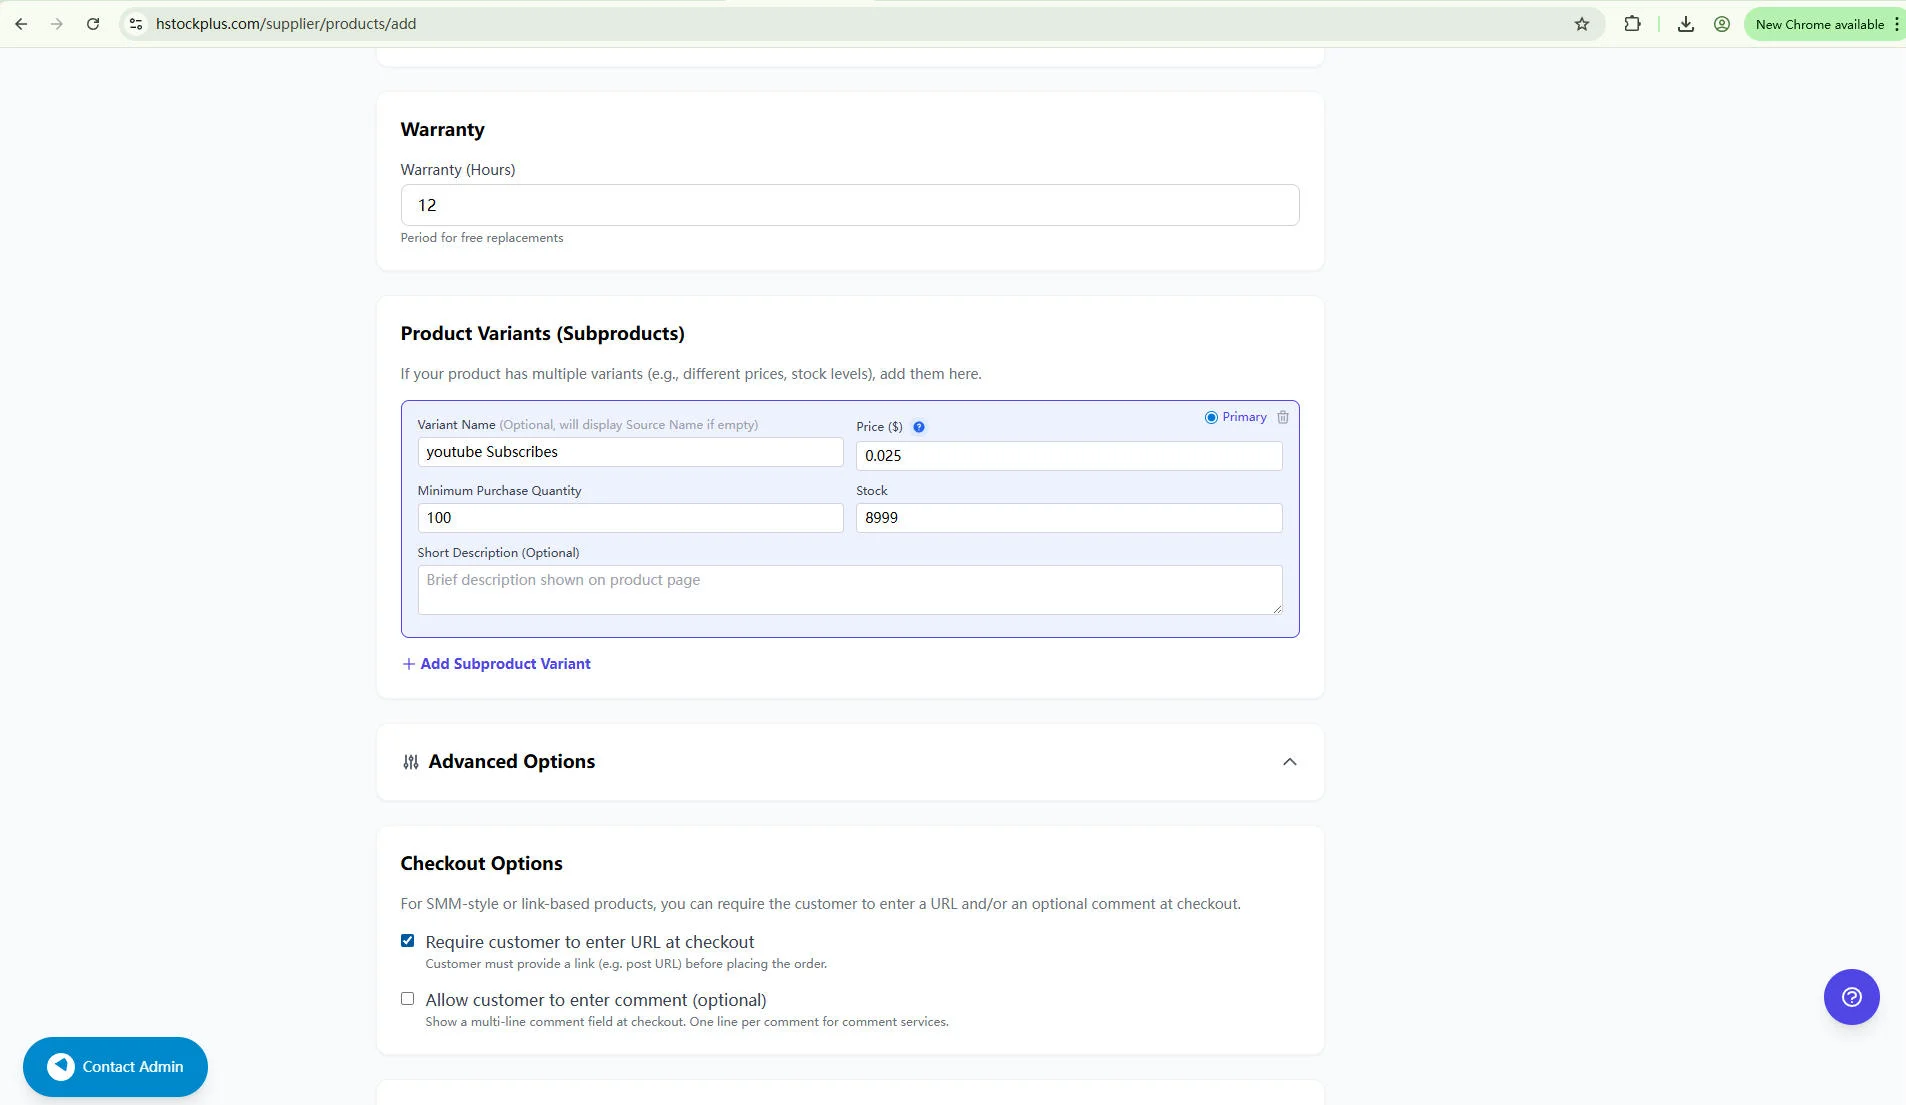
Task: Open Chrome downloads icon
Action: point(1685,24)
